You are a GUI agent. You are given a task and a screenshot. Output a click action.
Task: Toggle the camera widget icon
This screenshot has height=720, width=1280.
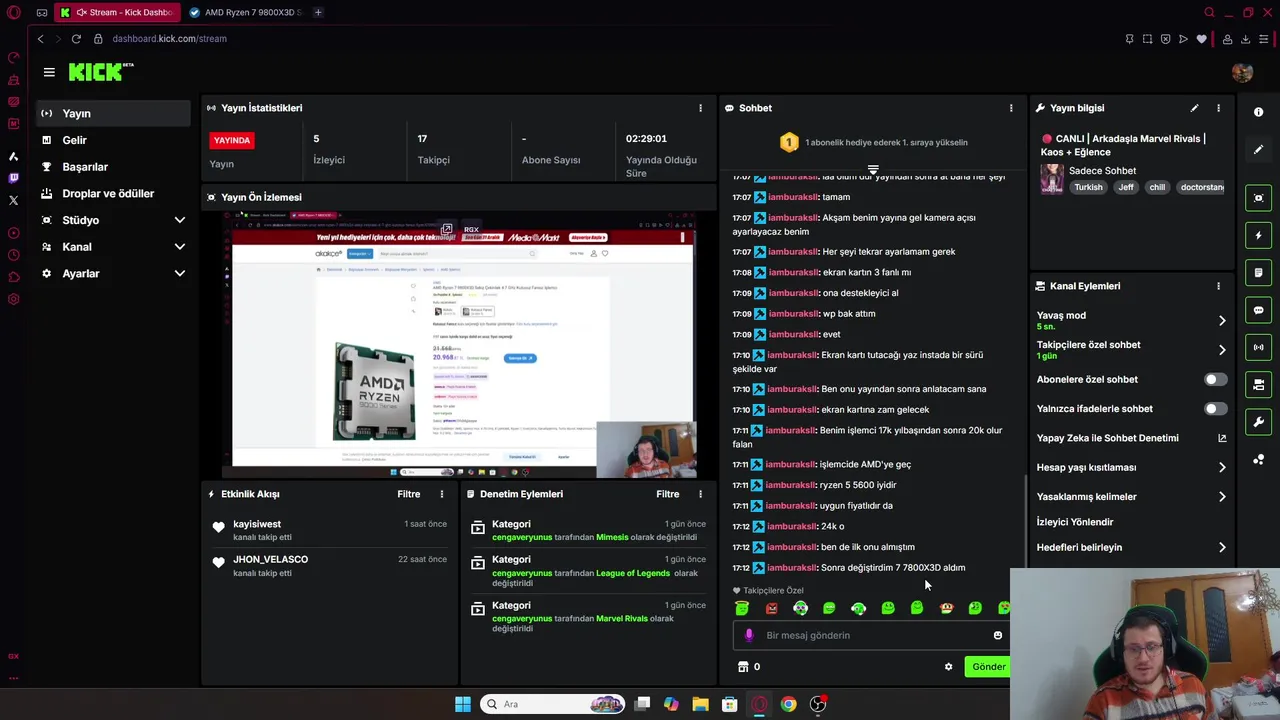pyautogui.click(x=1258, y=384)
